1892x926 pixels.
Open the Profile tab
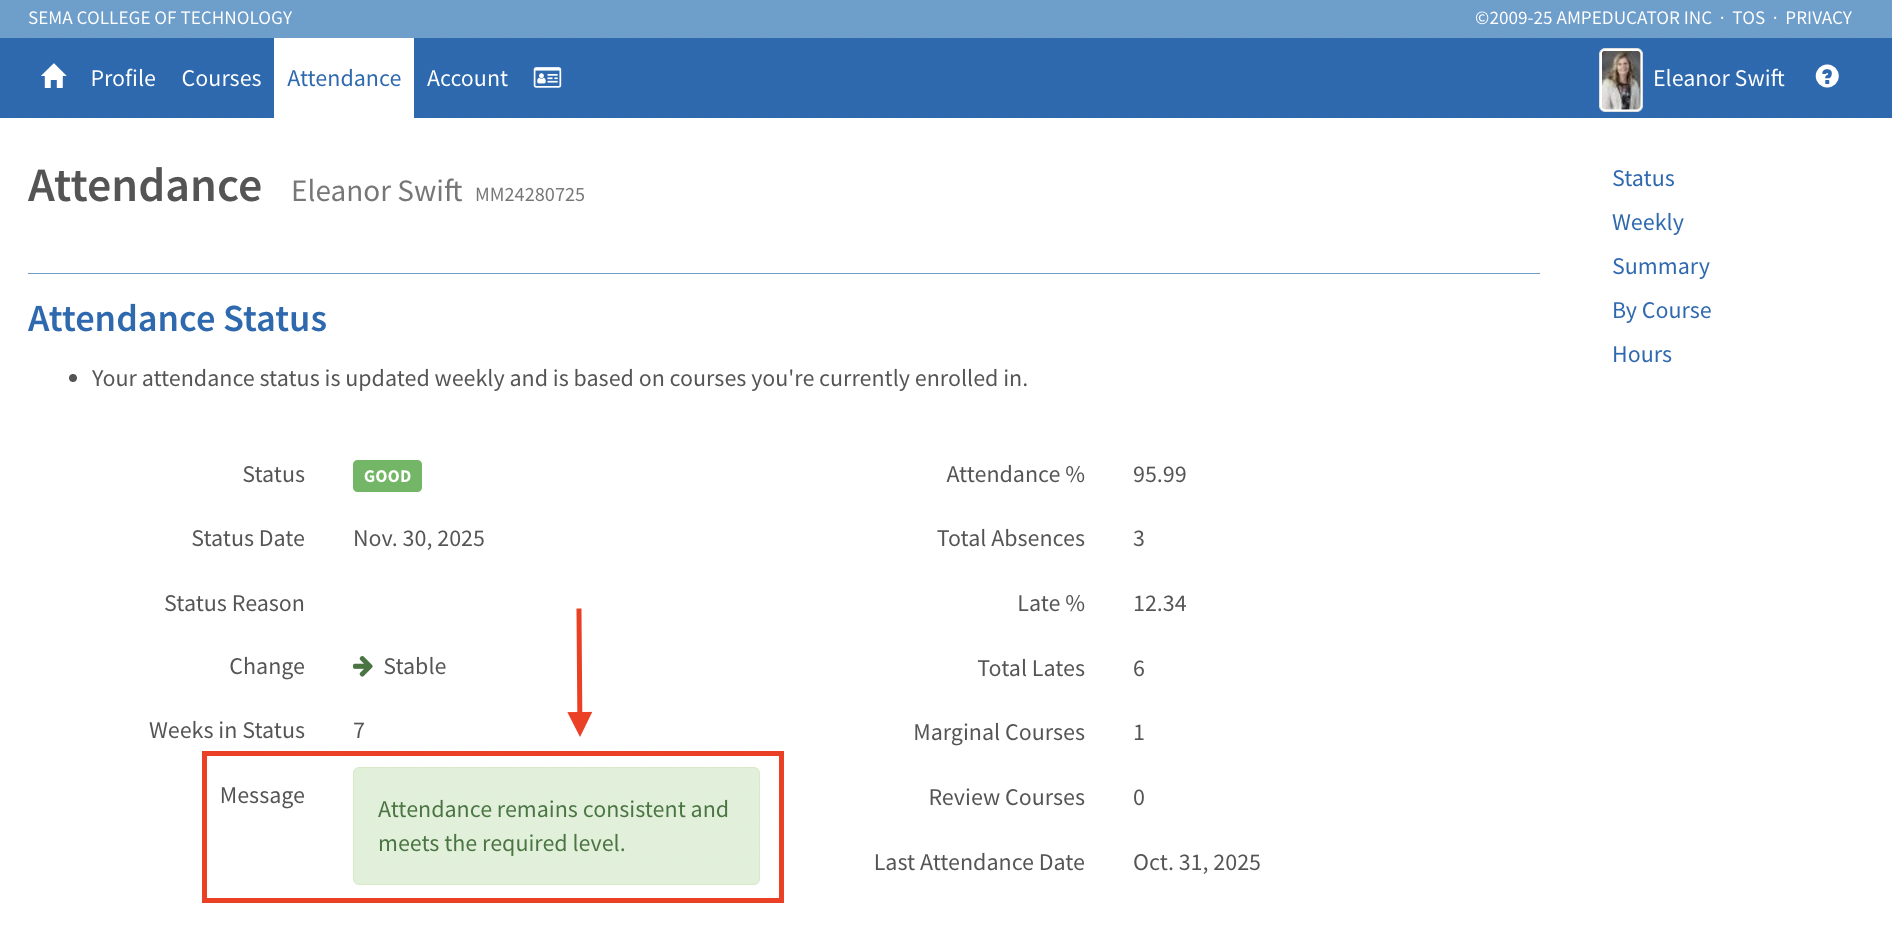[123, 78]
